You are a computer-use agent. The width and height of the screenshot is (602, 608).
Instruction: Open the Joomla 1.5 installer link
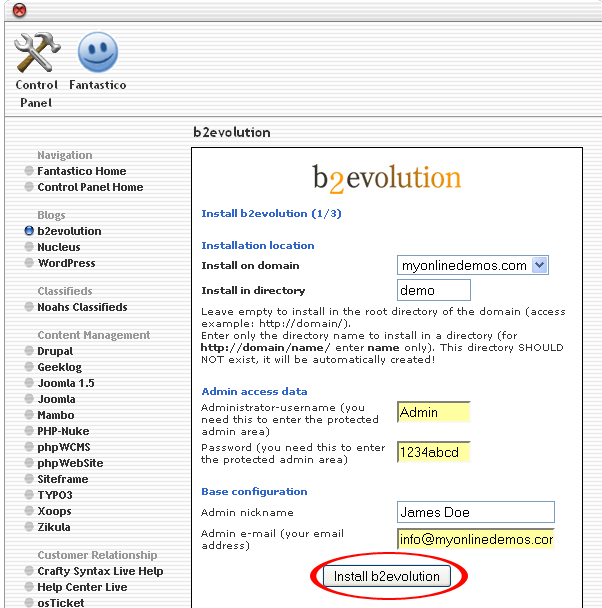(66, 383)
